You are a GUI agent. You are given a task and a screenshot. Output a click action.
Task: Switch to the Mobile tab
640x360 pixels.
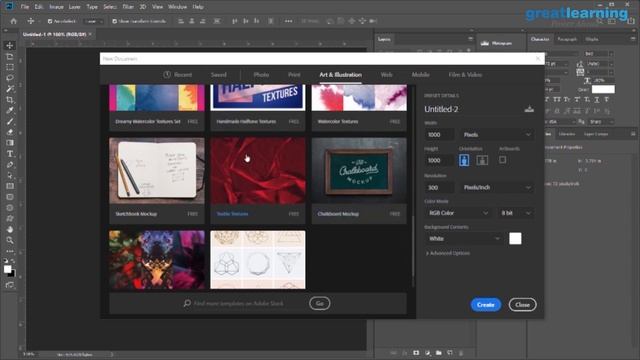coord(420,75)
